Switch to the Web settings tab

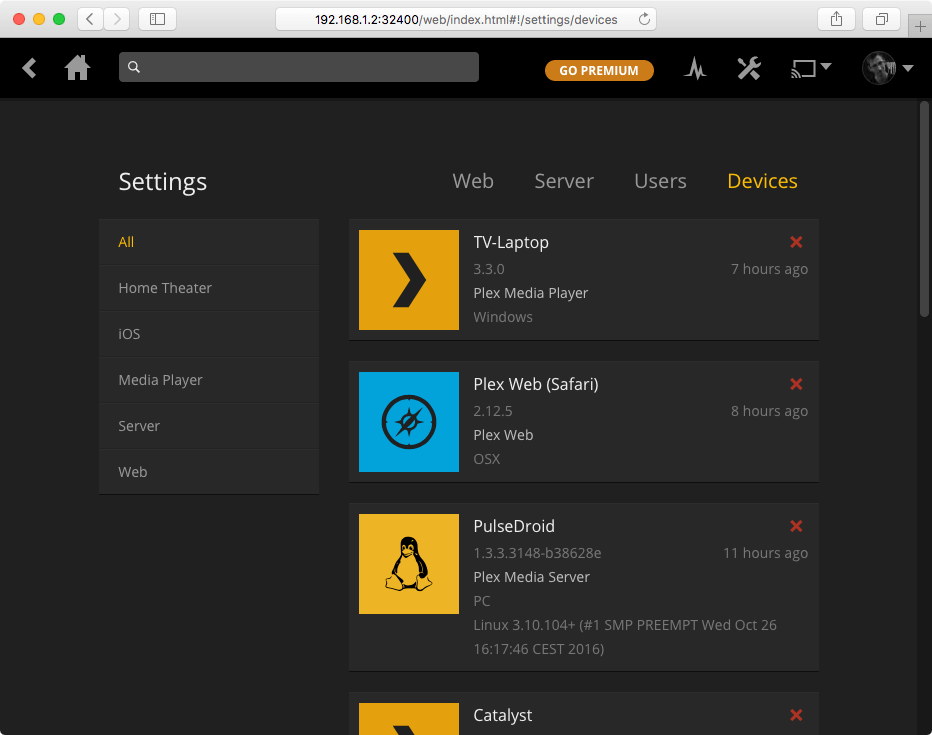click(473, 181)
